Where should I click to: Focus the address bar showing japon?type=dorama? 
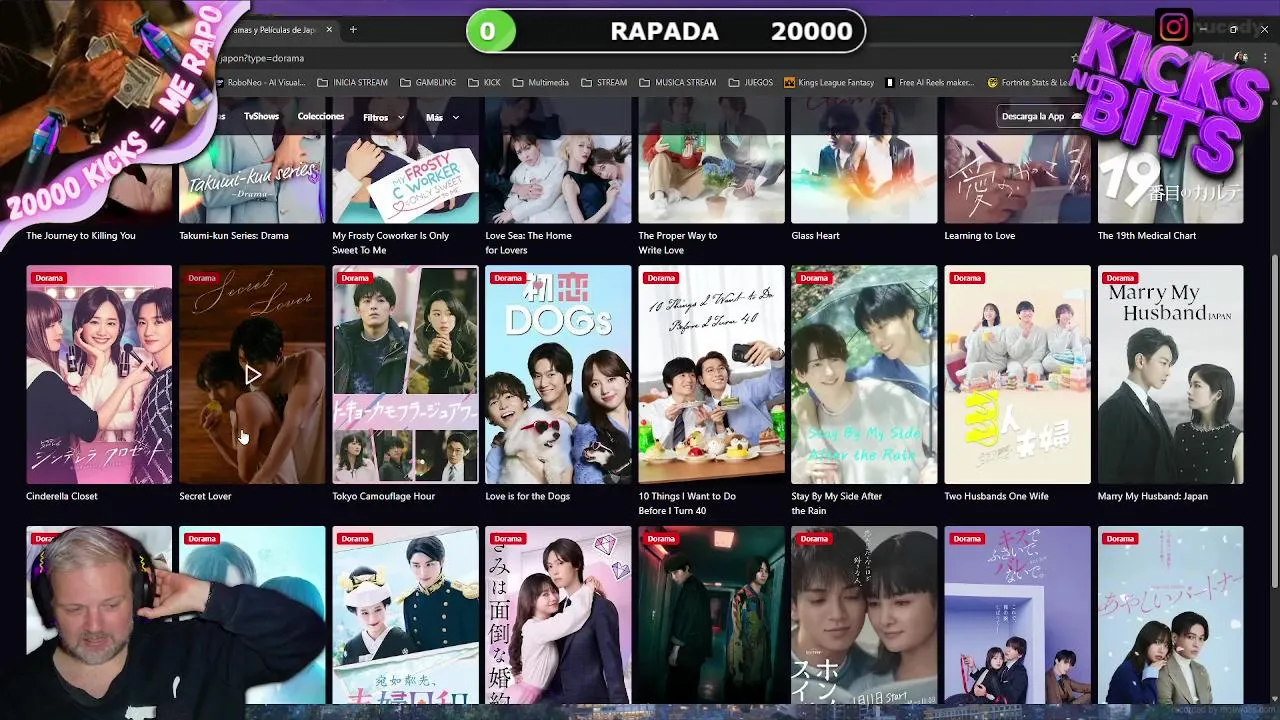(x=640, y=58)
